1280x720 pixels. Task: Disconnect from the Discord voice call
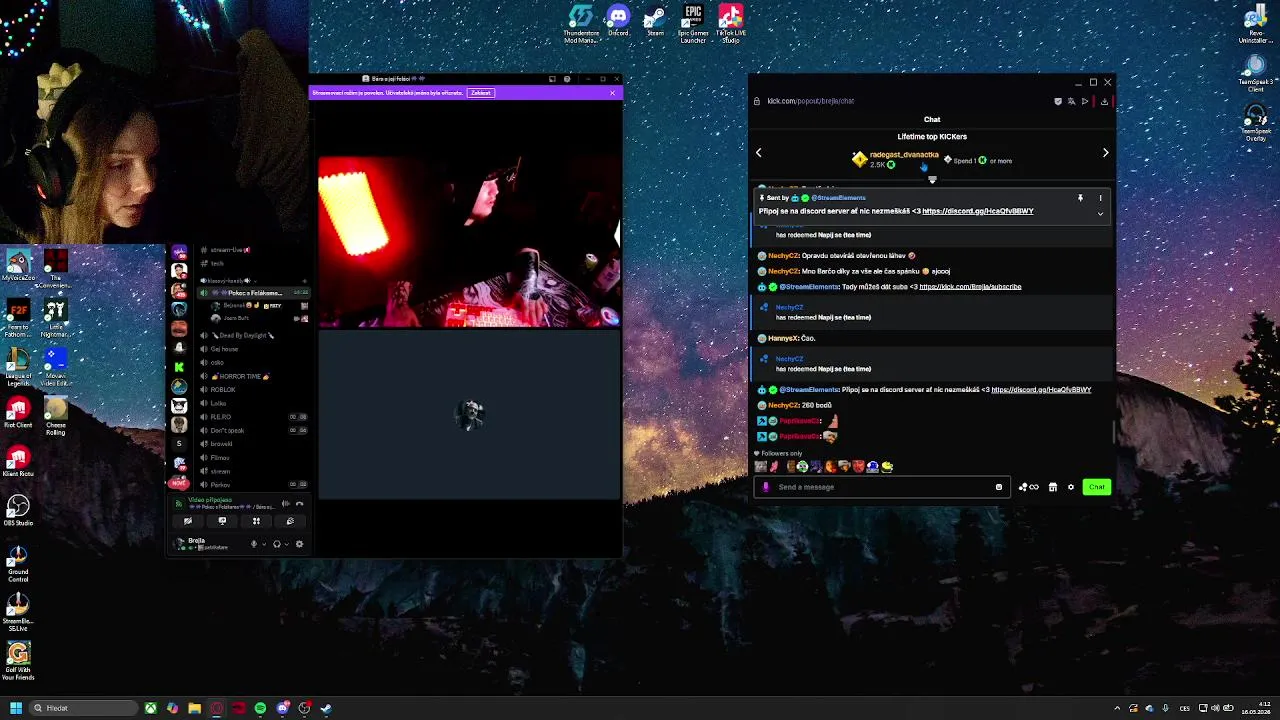click(299, 503)
